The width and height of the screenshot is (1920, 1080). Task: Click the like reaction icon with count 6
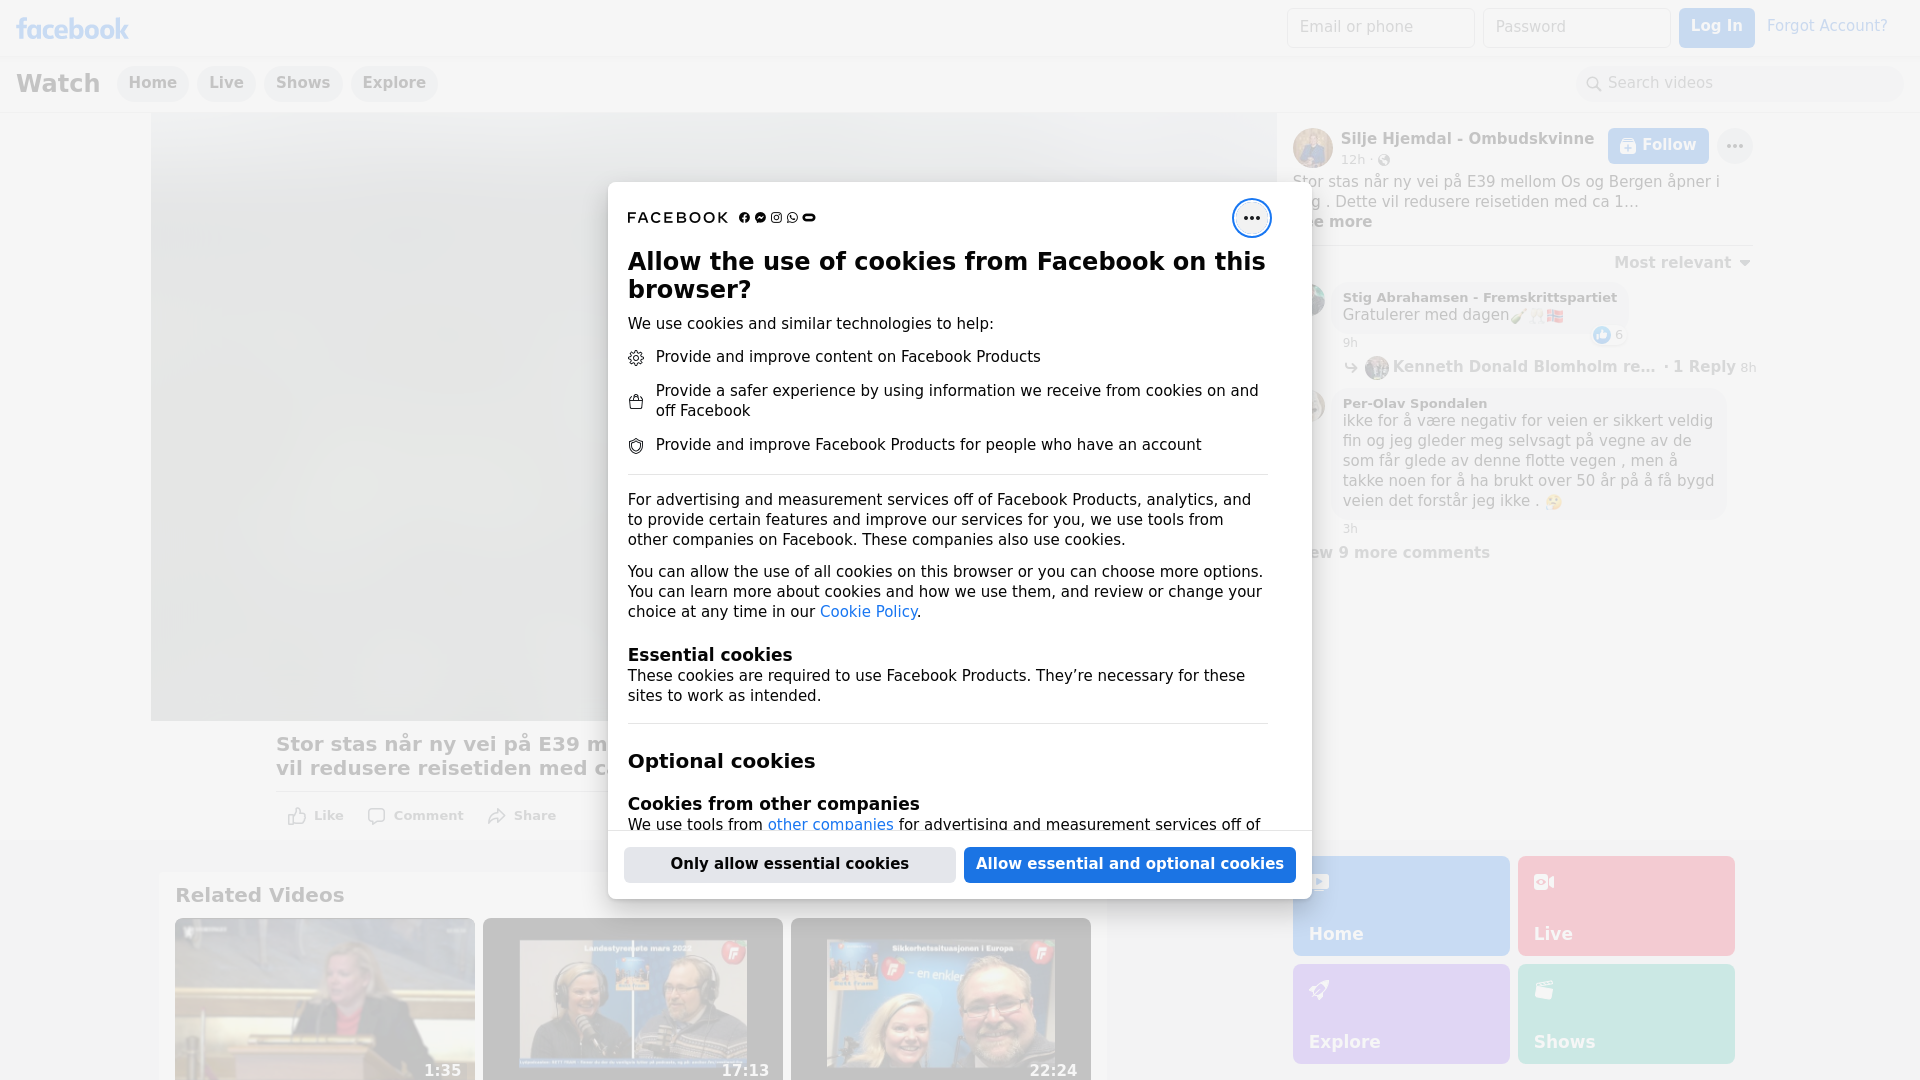(1601, 335)
